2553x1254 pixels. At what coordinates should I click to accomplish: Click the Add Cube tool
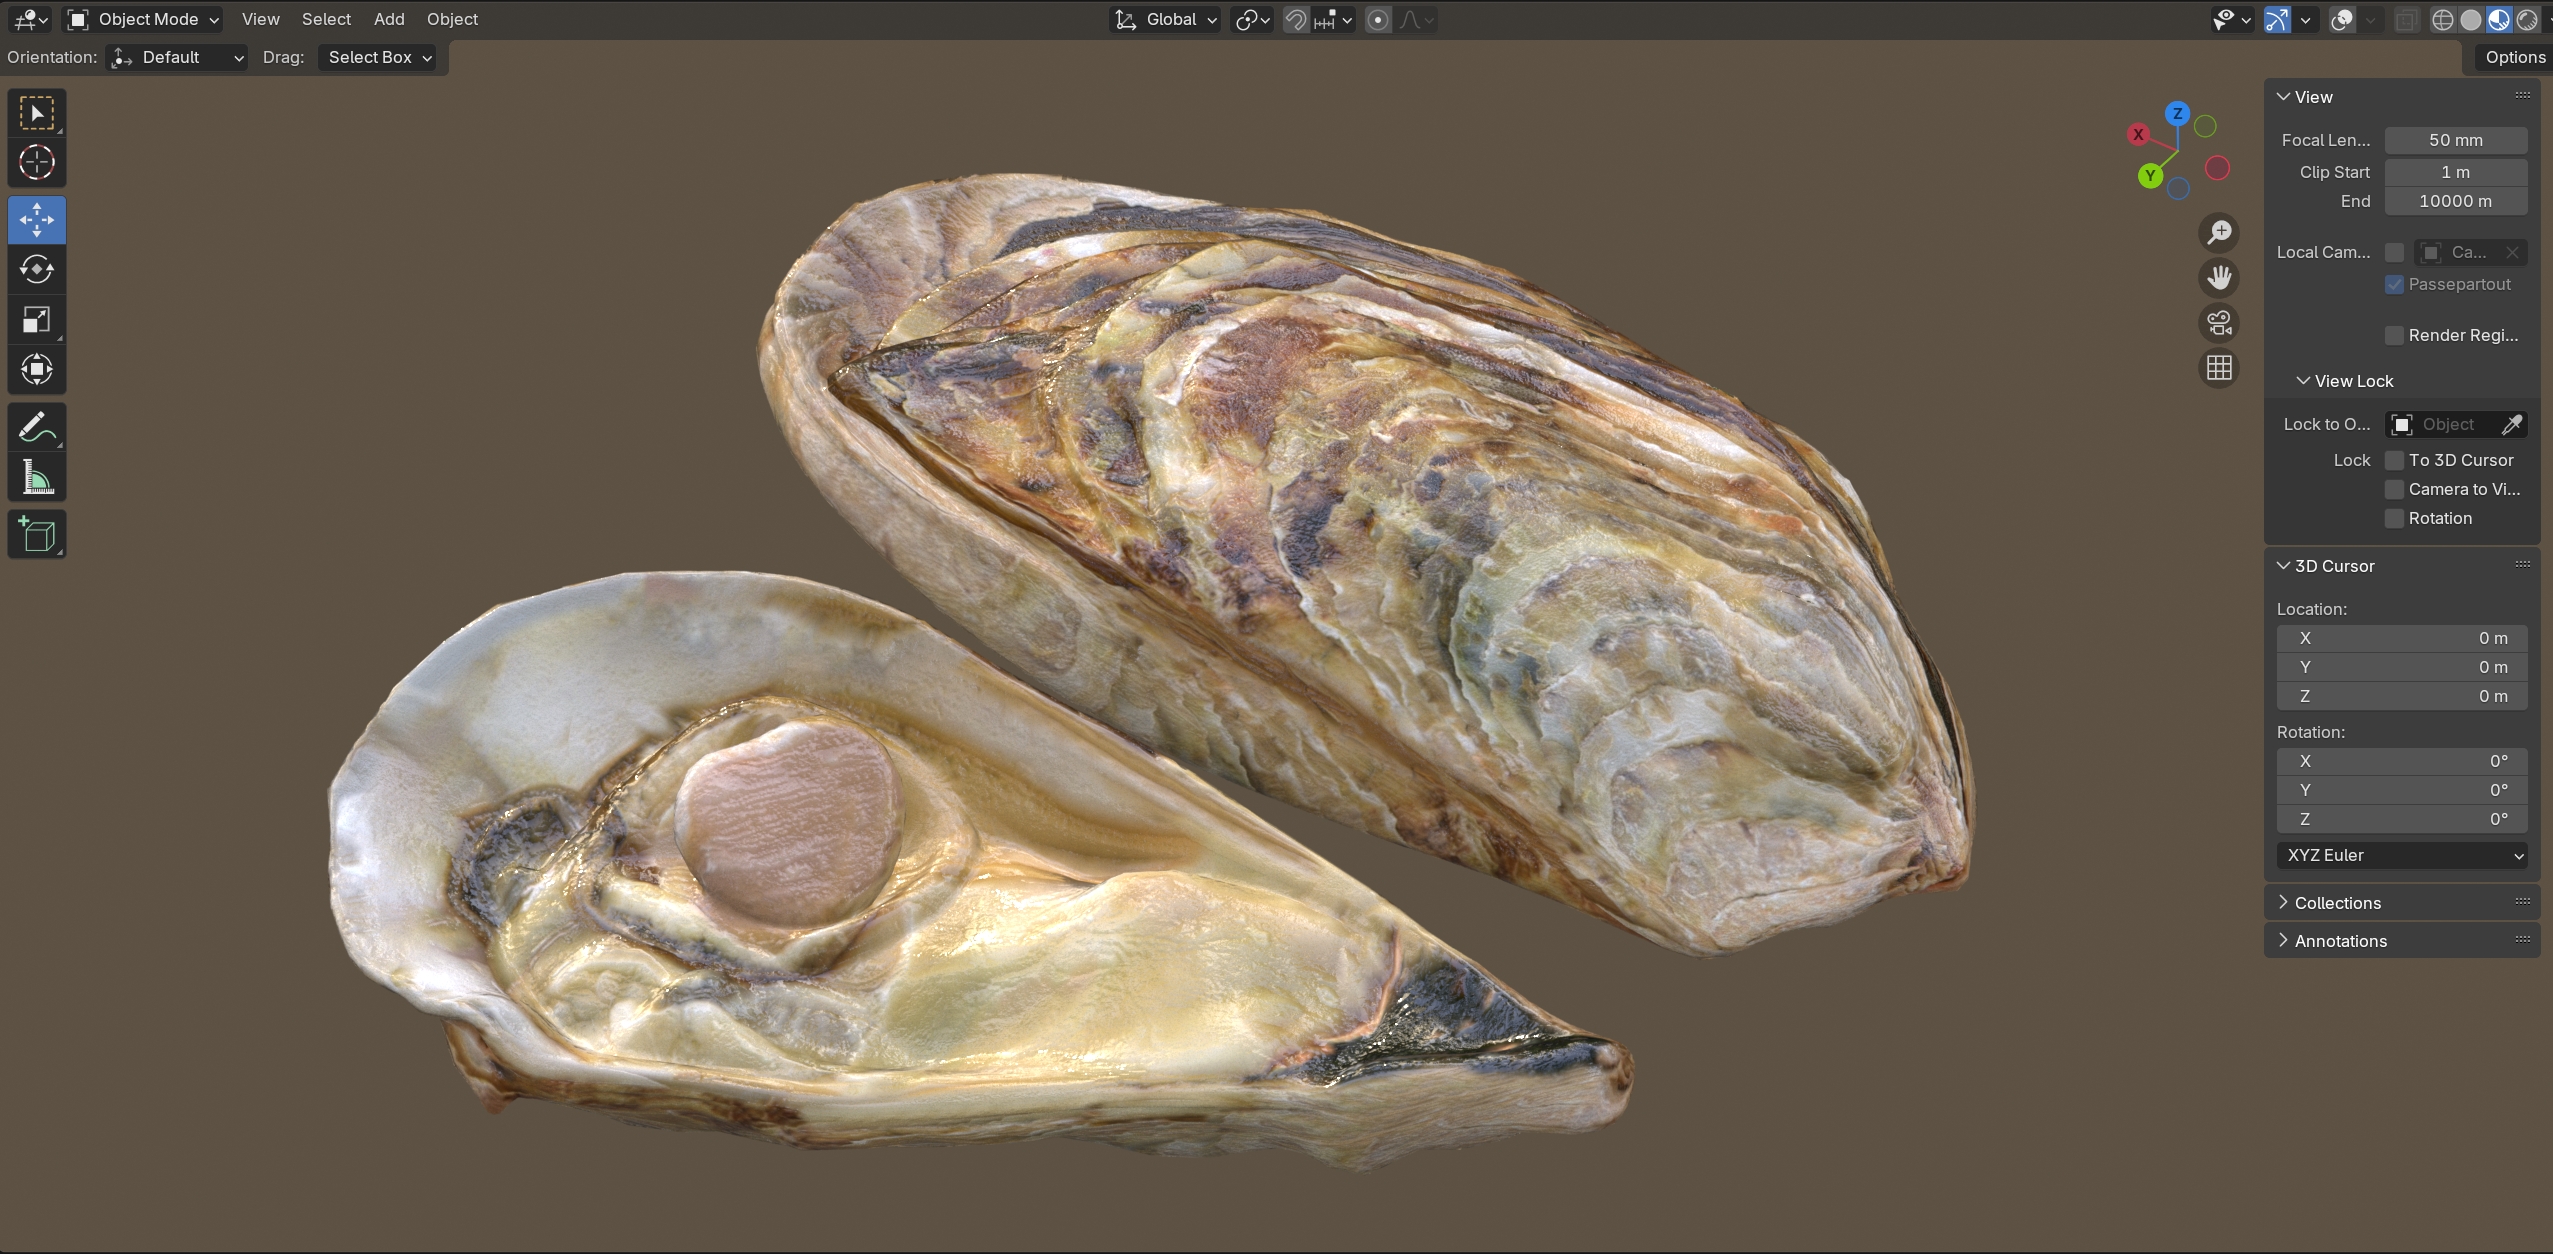pos(37,535)
